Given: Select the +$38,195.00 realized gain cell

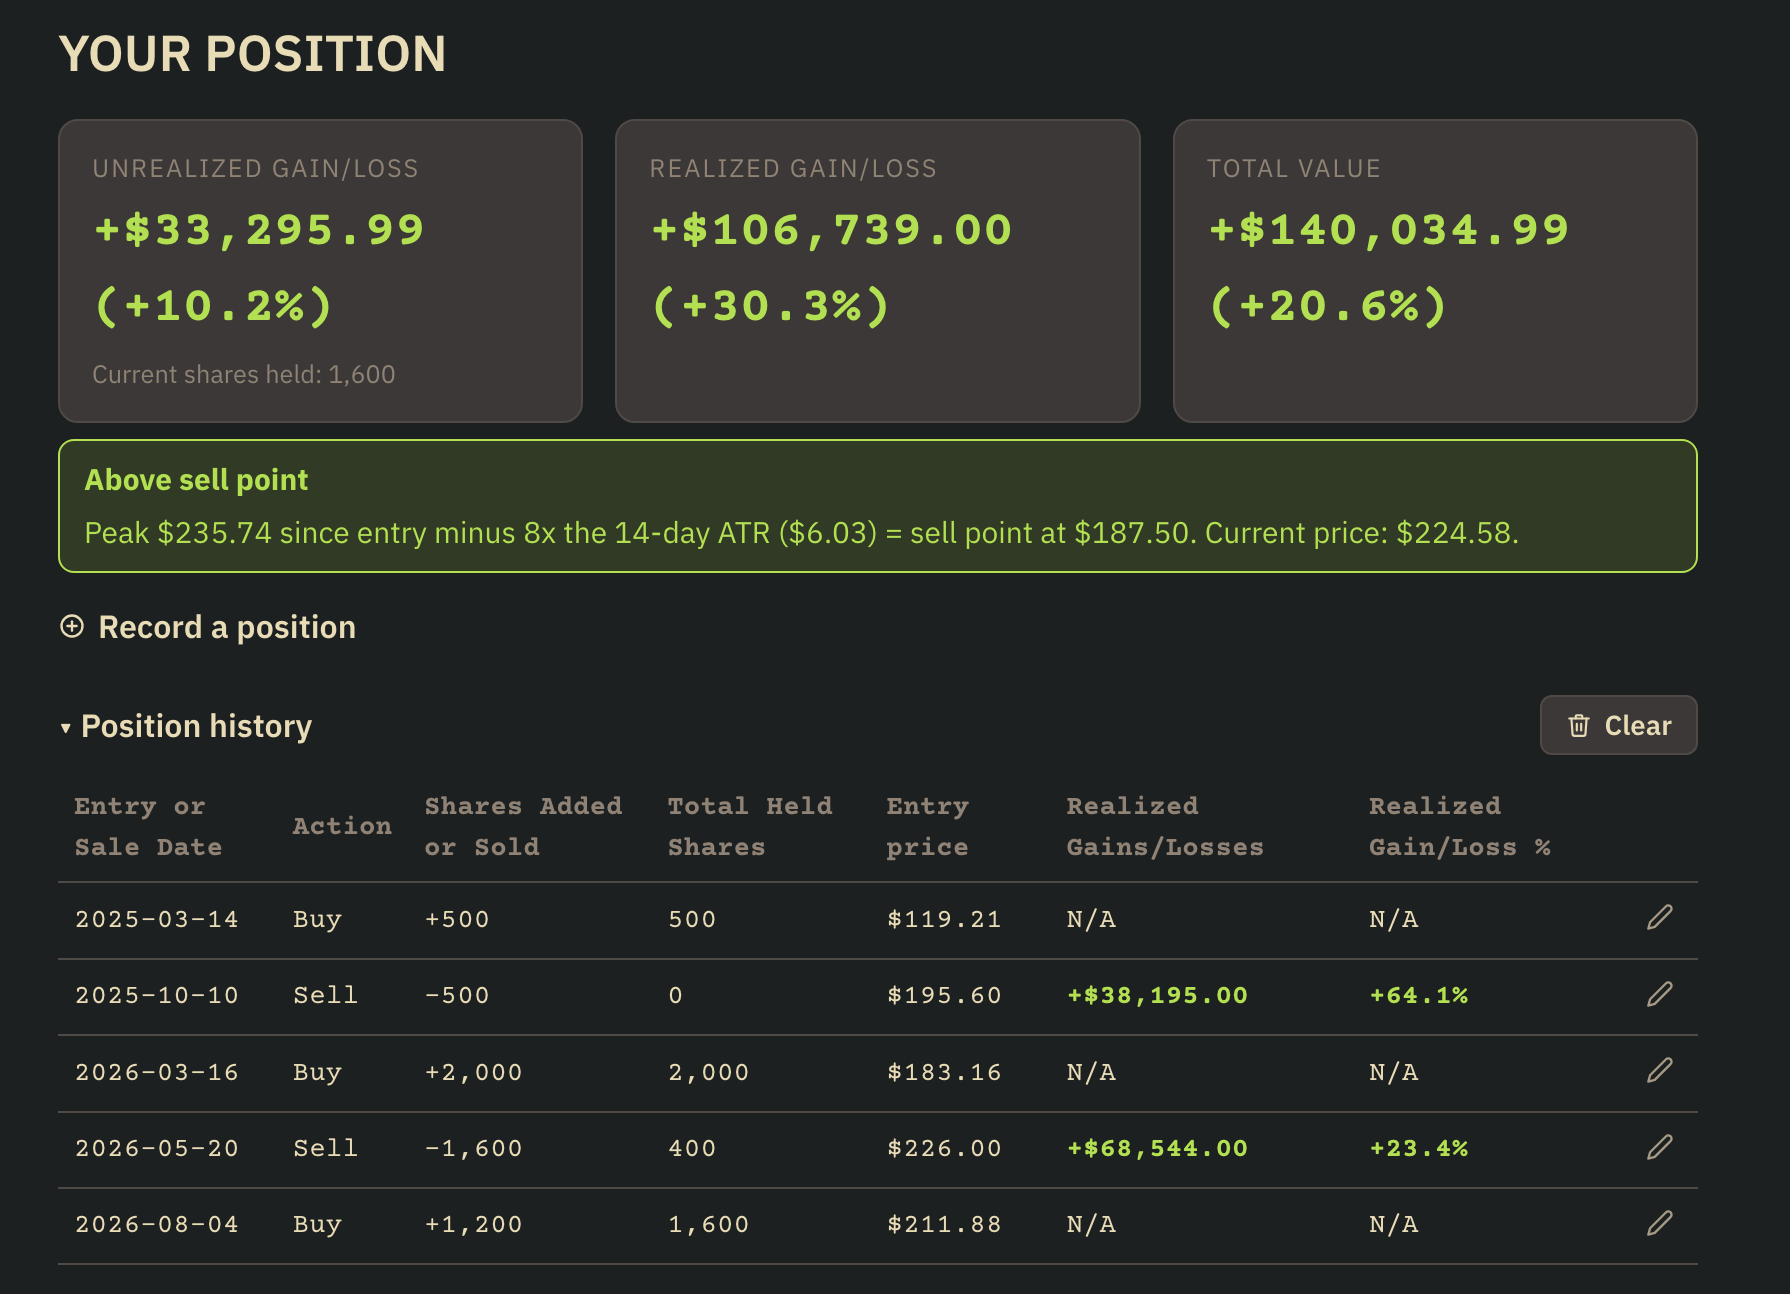Looking at the screenshot, I should click(x=1157, y=996).
